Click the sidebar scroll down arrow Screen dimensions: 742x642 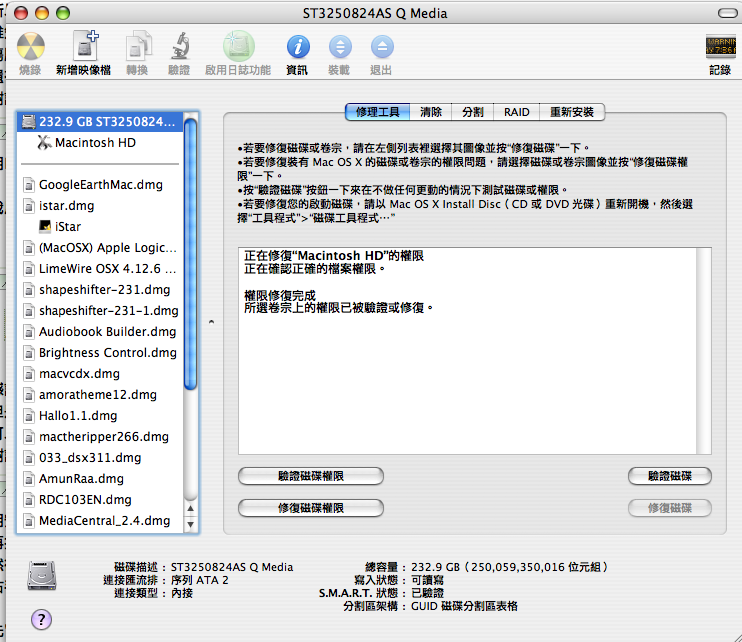tap(190, 524)
